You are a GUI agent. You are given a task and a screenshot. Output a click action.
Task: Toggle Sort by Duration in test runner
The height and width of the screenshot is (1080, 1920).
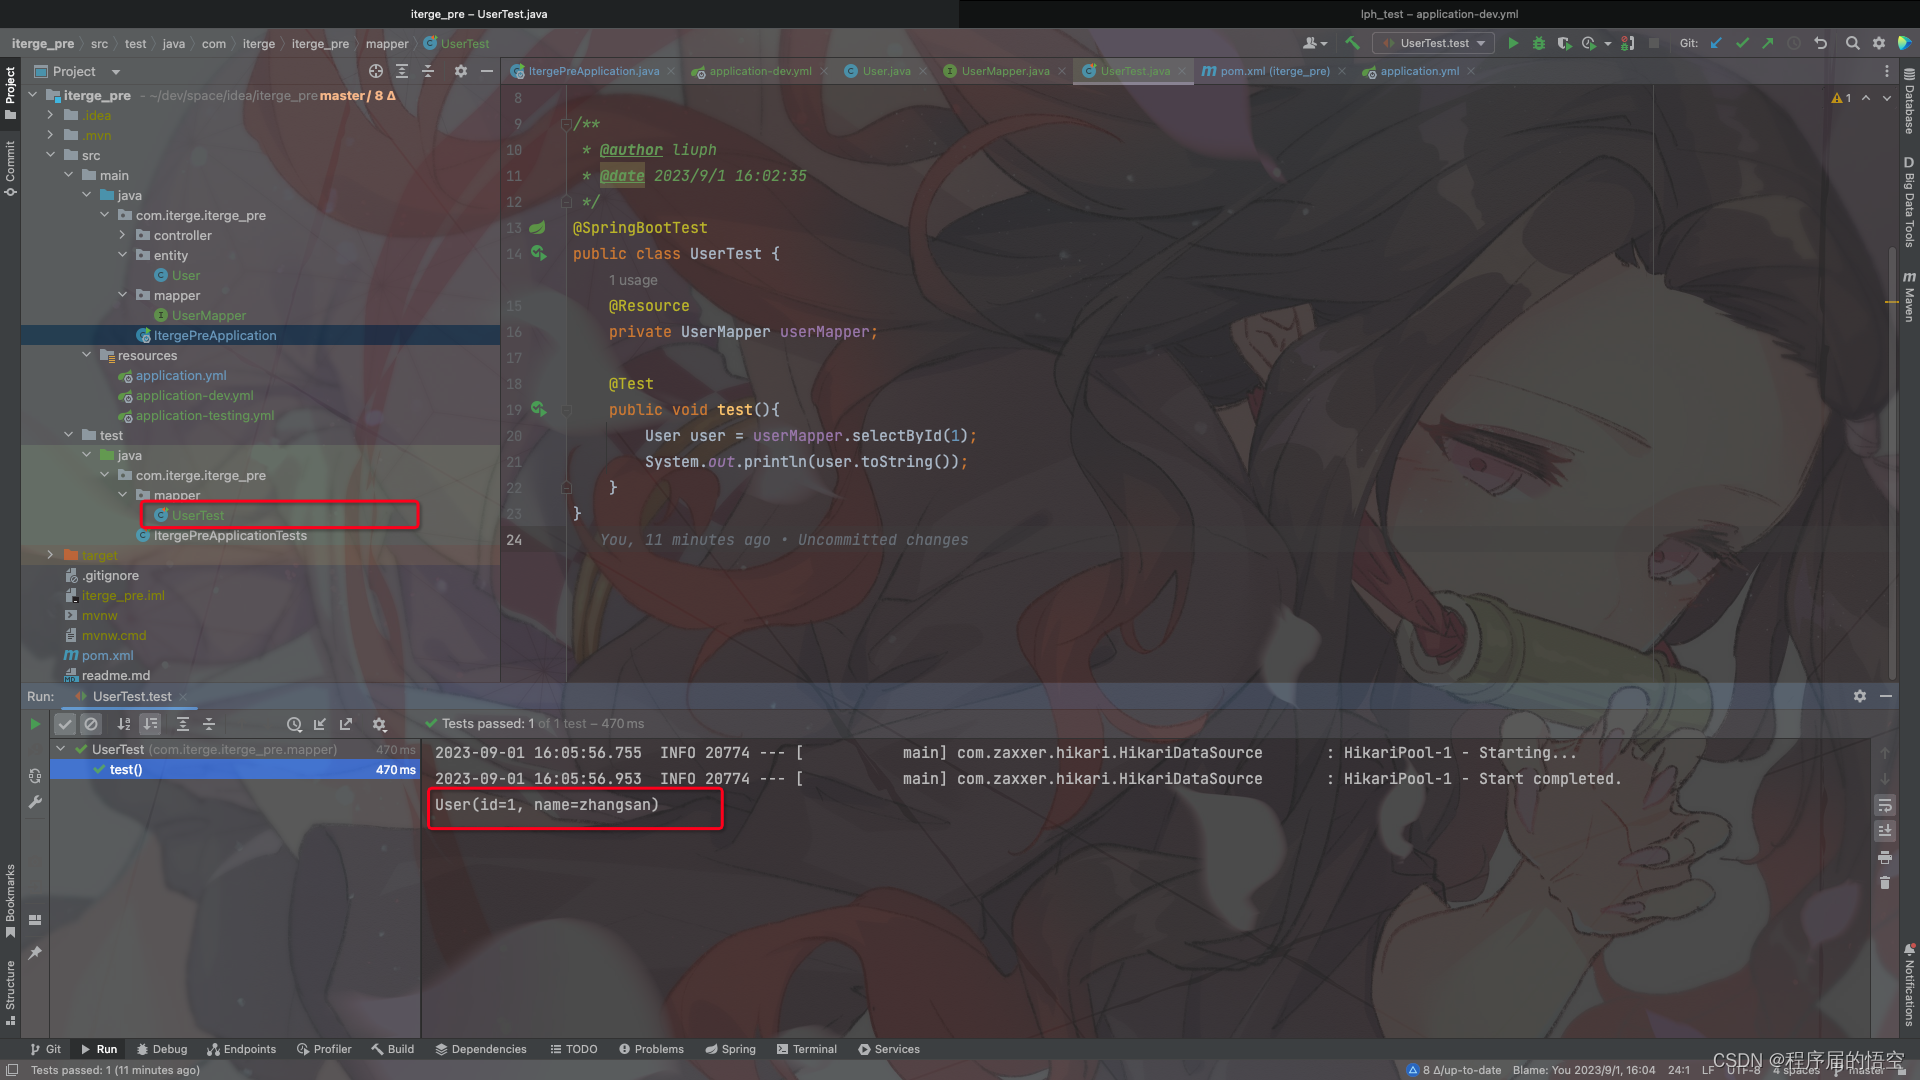150,724
